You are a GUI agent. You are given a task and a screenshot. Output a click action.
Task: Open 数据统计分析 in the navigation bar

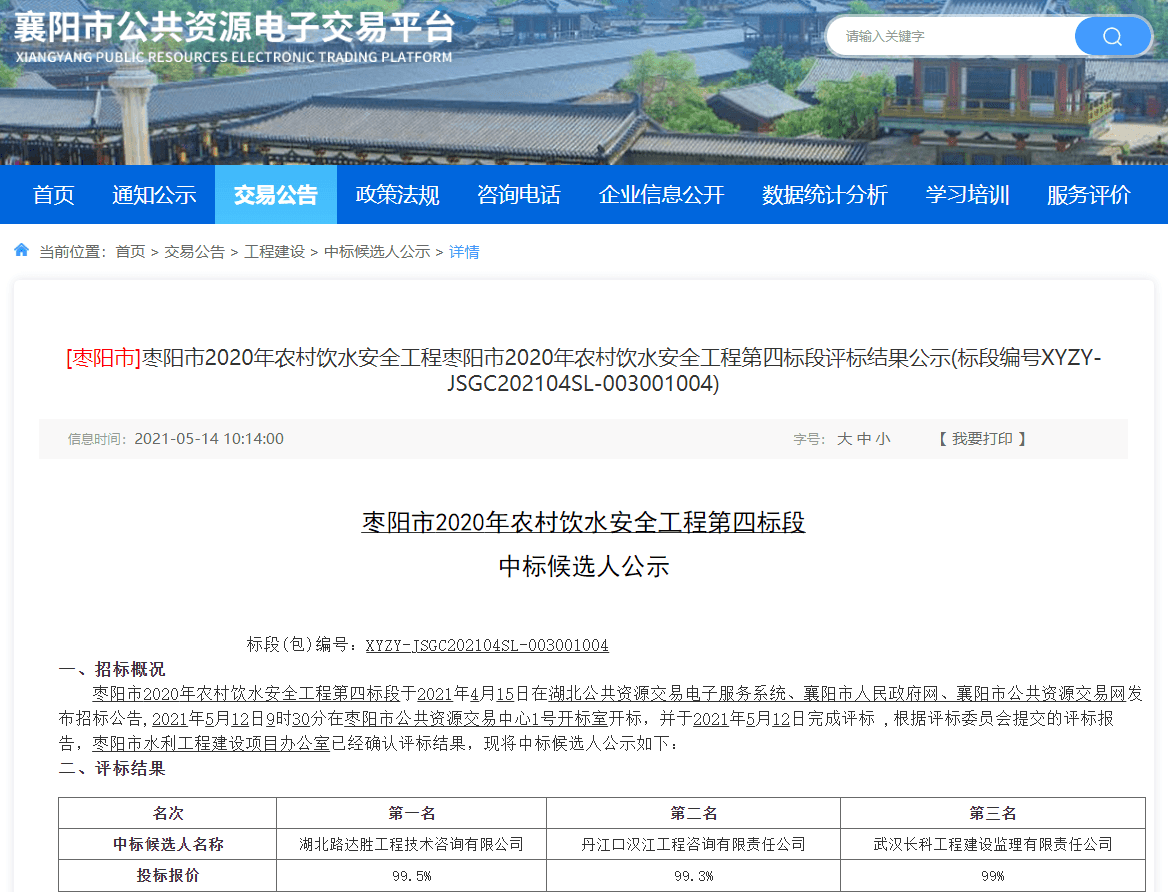(x=824, y=195)
